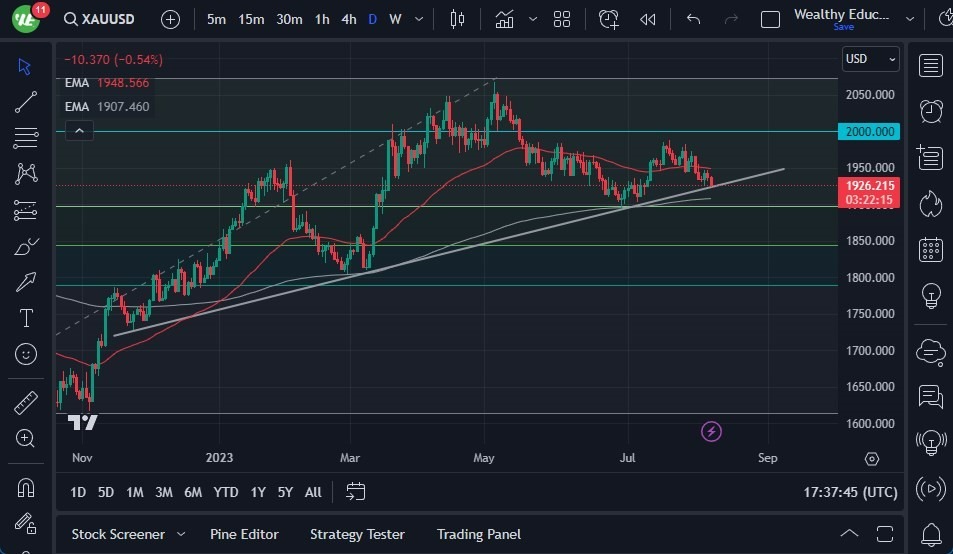
Task: Toggle the fullscreen rectangle button
Action: (770, 19)
